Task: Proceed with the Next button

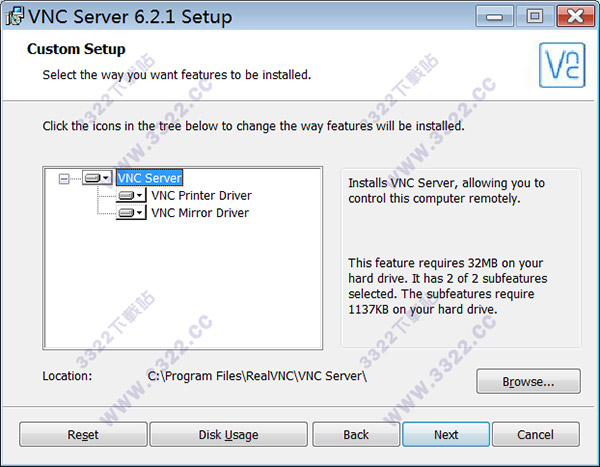Action: click(446, 434)
